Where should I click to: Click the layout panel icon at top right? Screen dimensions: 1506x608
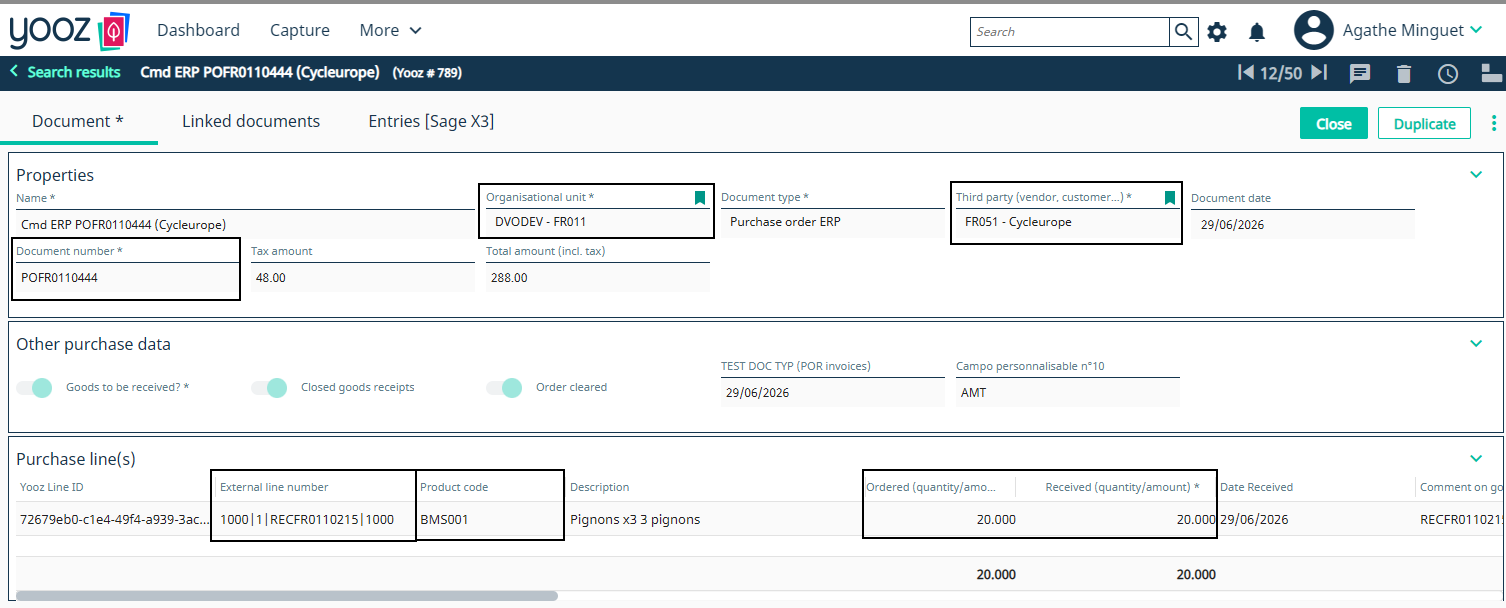[1492, 73]
